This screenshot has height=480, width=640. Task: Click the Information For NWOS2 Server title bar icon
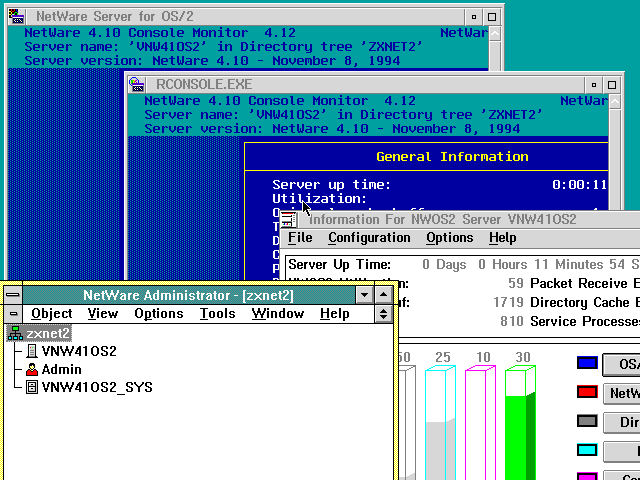tap(289, 220)
